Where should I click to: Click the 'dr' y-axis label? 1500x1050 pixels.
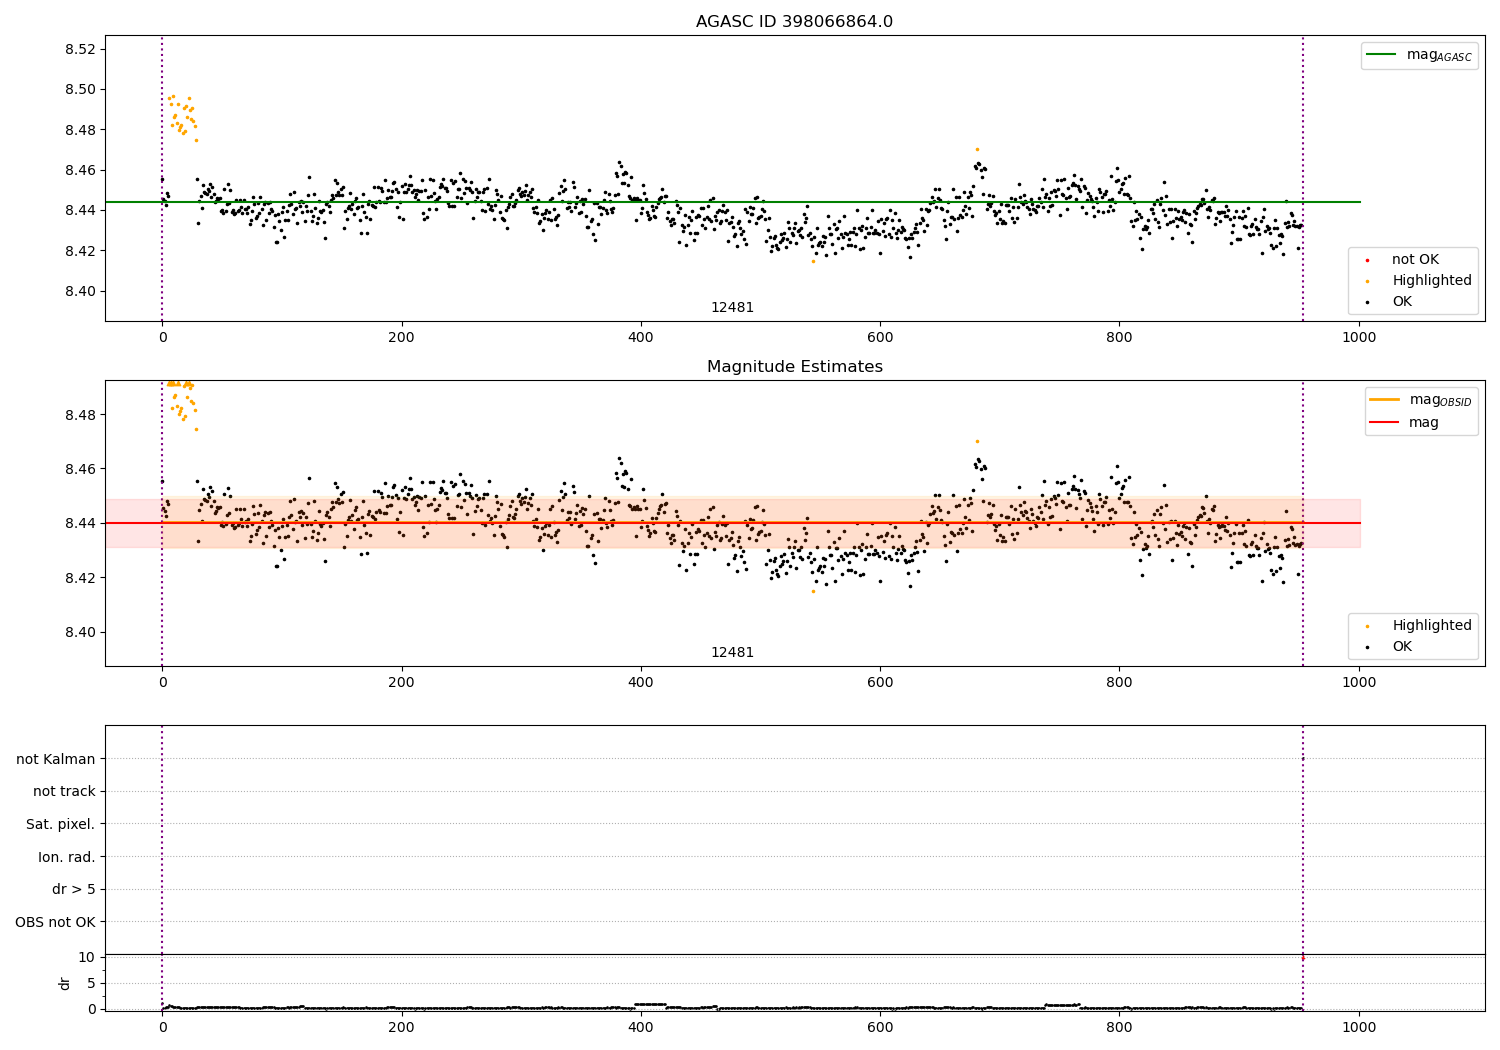[x=65, y=983]
